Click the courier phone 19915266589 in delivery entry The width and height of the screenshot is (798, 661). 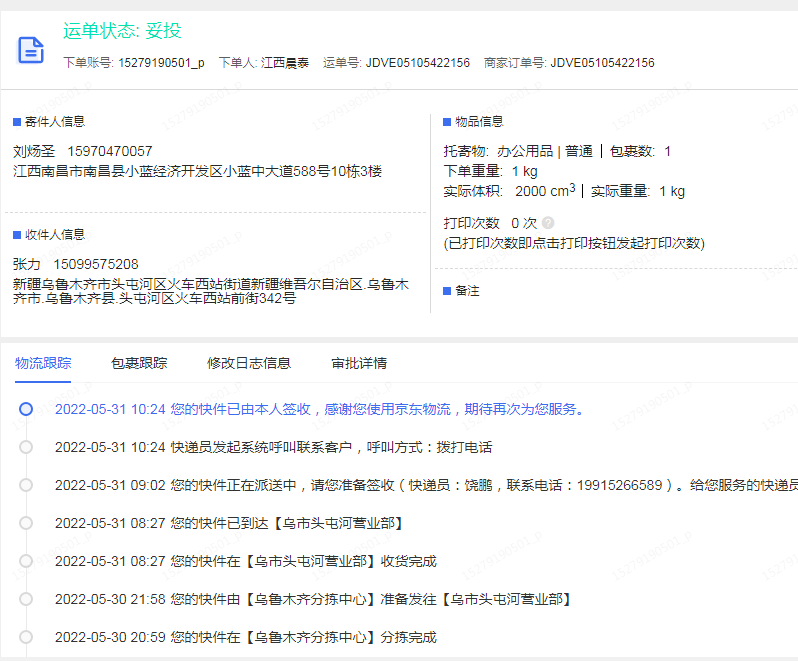point(619,485)
